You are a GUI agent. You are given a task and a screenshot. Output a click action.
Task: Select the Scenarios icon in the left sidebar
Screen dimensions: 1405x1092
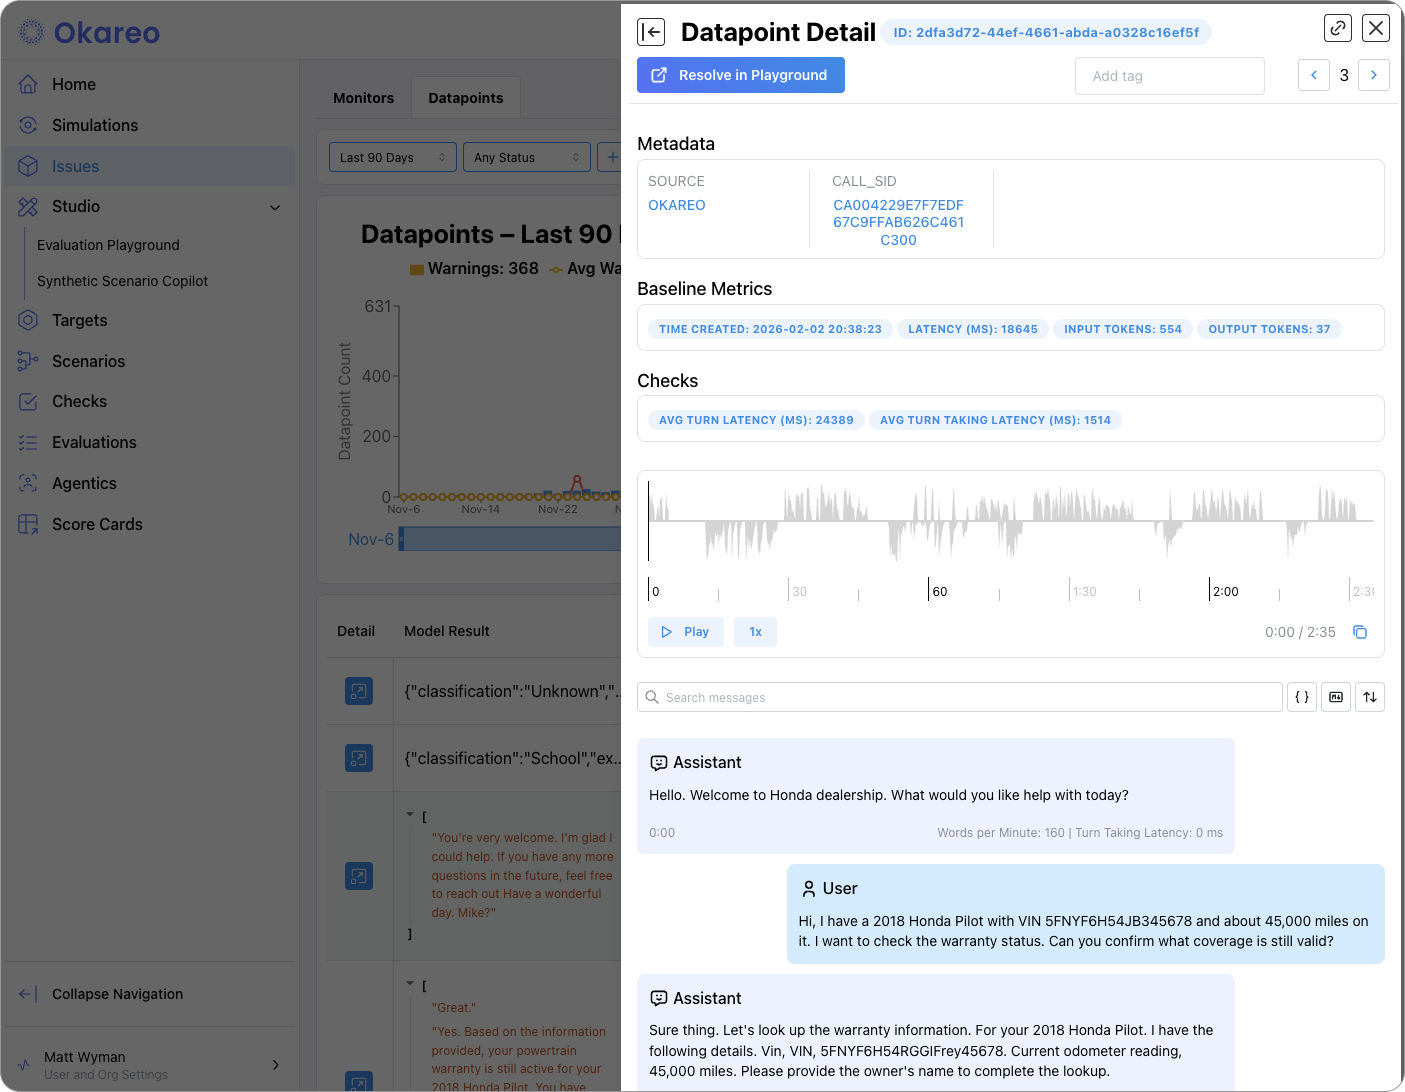coord(27,361)
